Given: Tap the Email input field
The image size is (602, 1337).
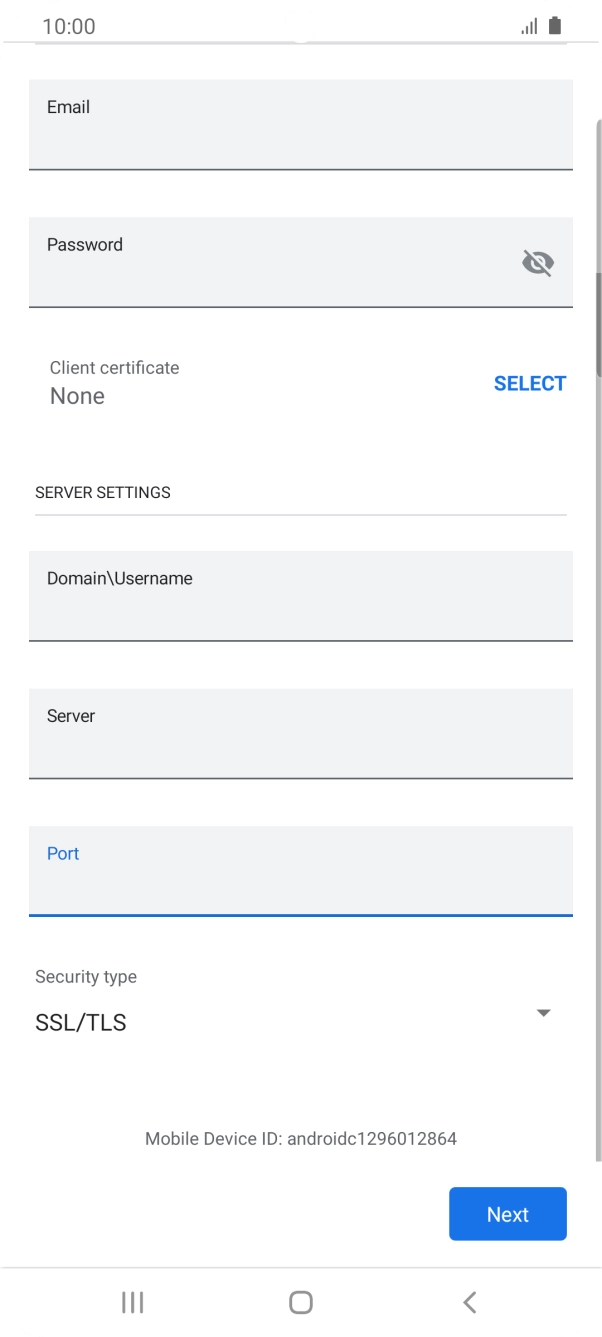Looking at the screenshot, I should click(300, 125).
